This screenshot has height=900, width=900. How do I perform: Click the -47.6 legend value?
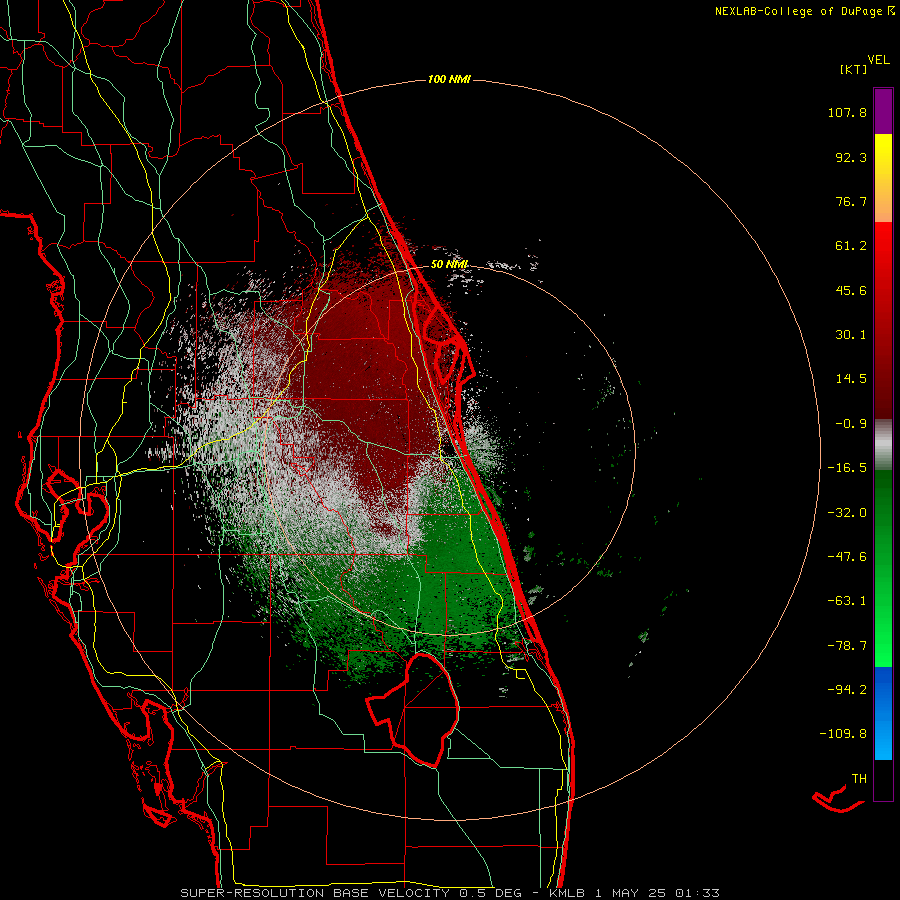coord(847,557)
